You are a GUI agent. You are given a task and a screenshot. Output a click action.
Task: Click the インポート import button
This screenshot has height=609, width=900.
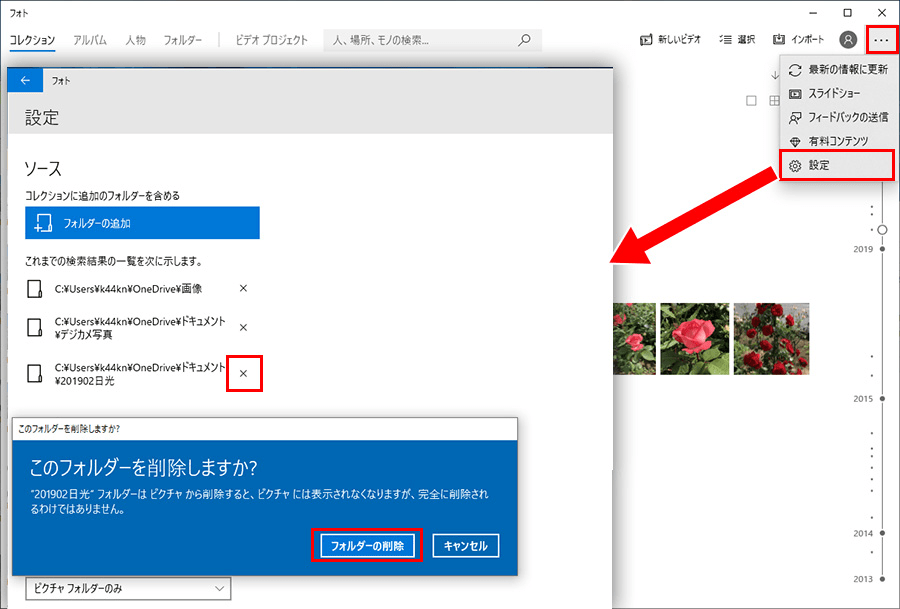coord(799,40)
